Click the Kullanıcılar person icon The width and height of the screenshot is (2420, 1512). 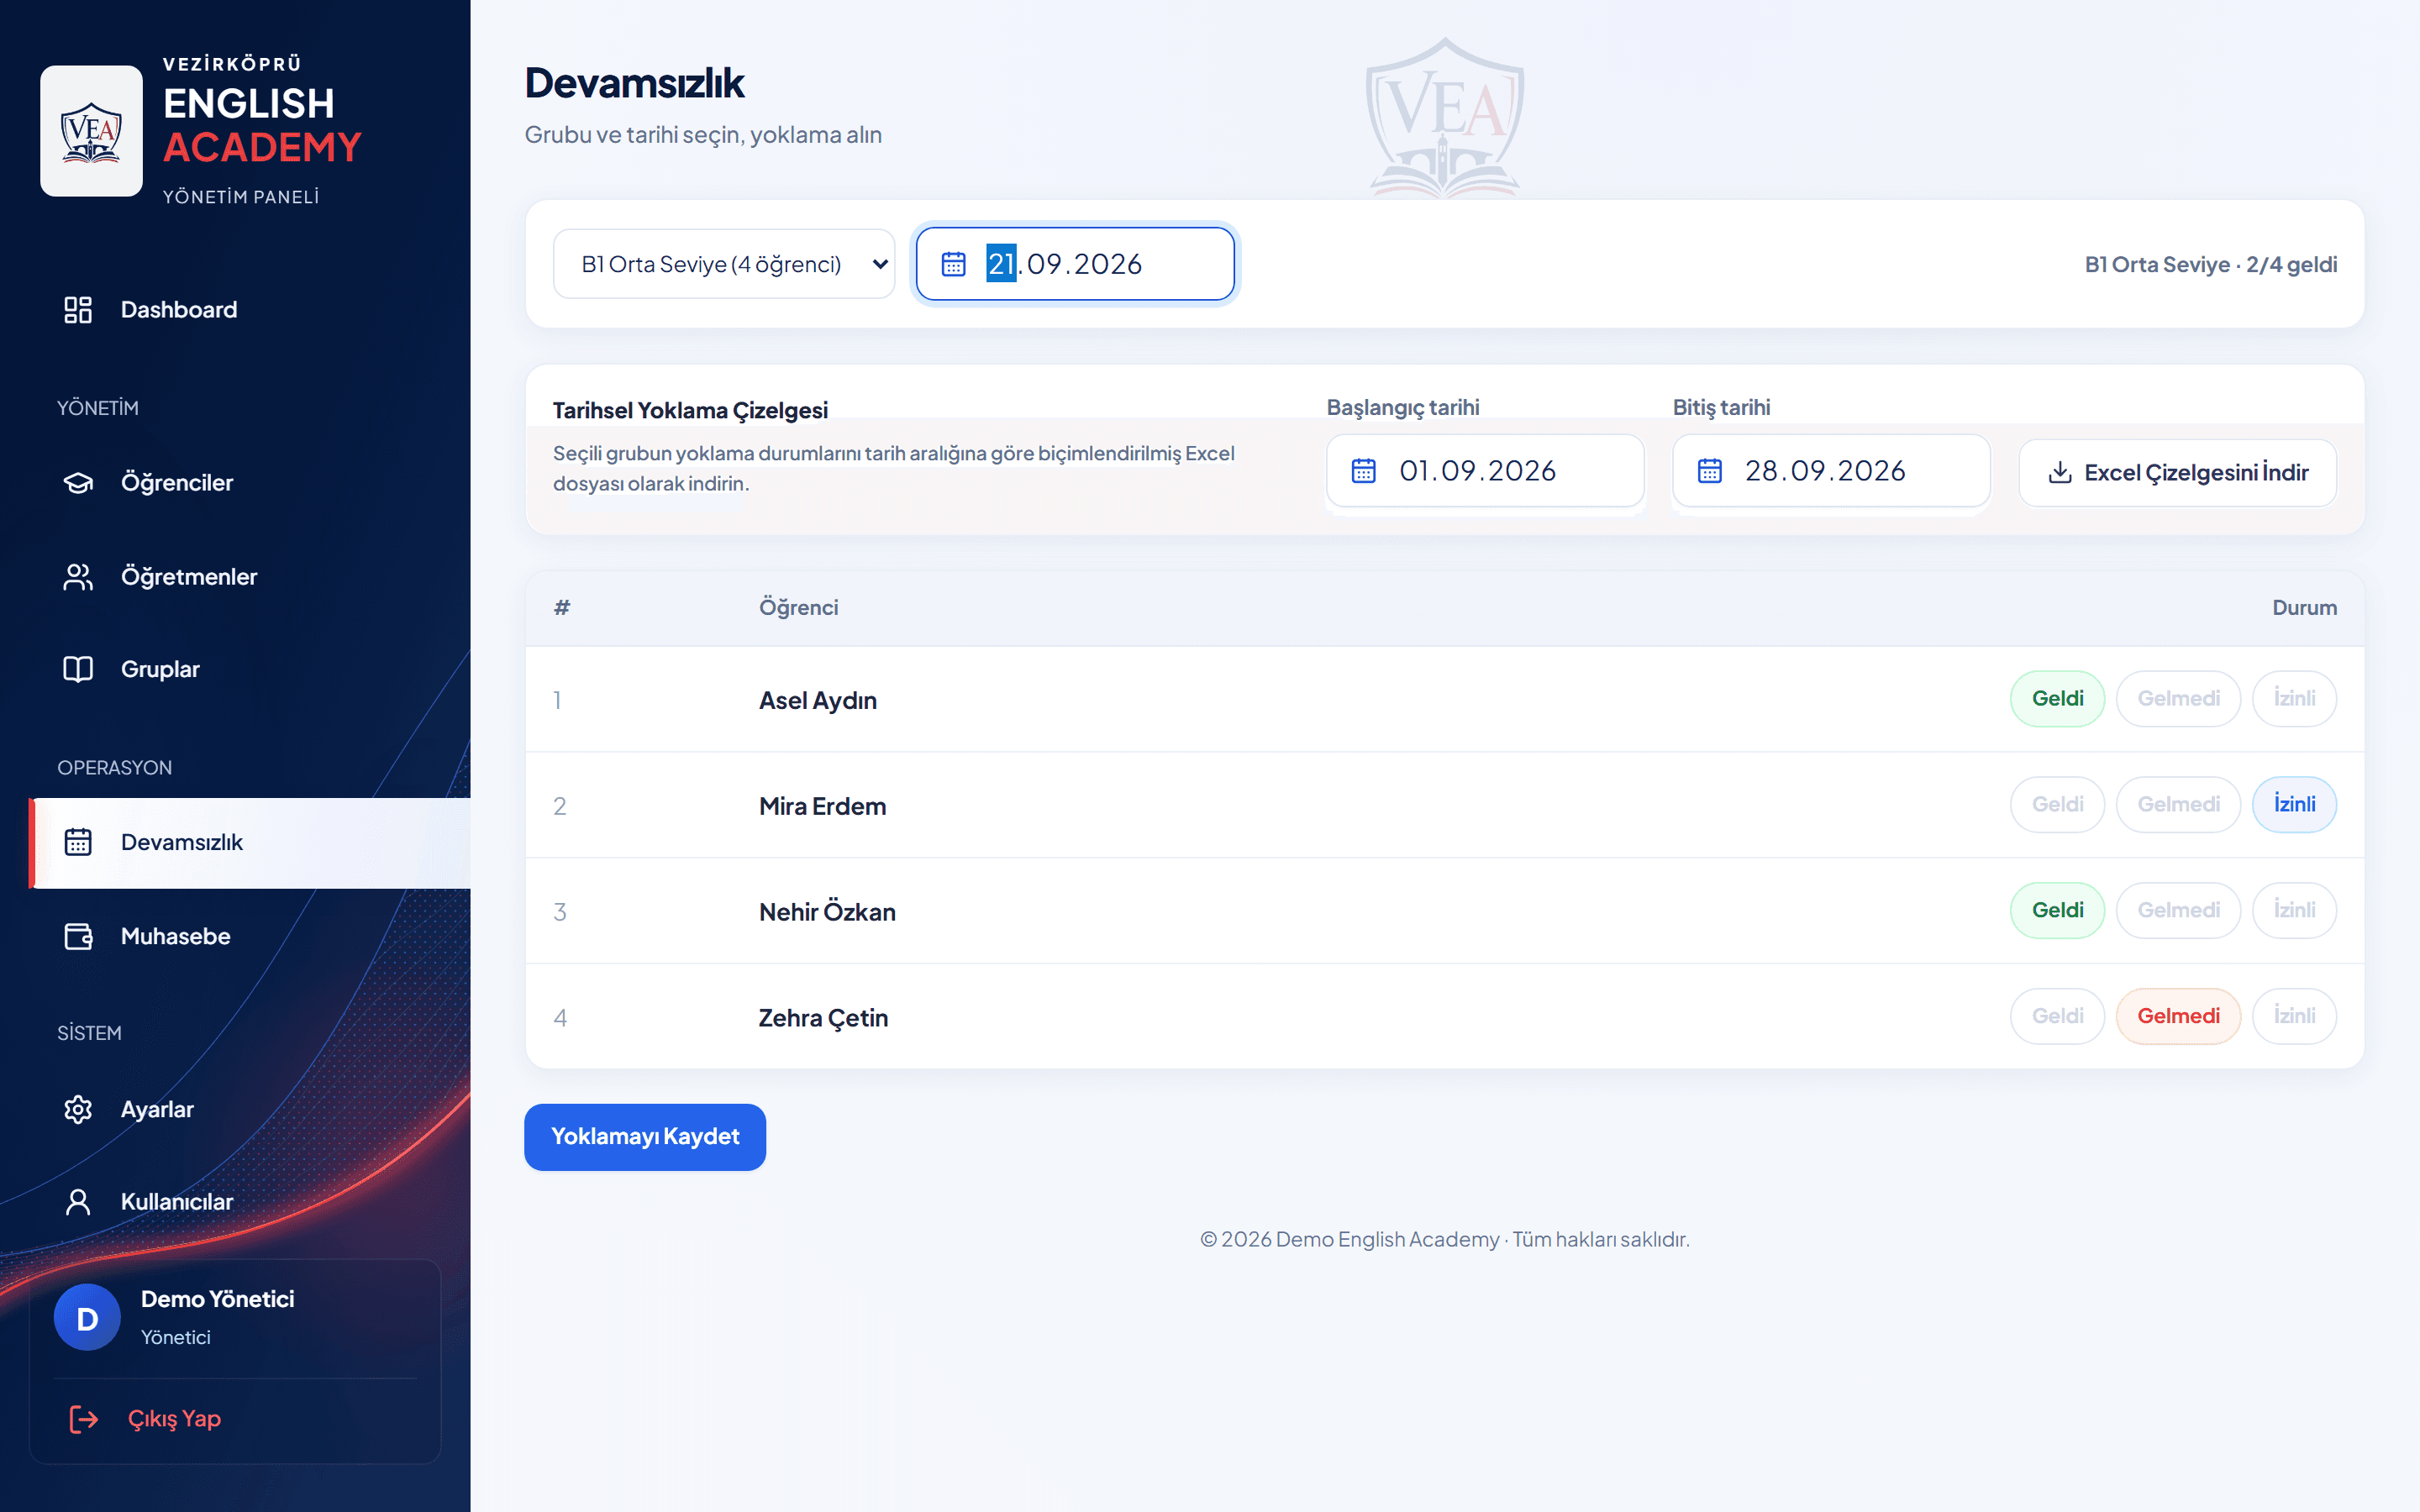click(78, 1202)
